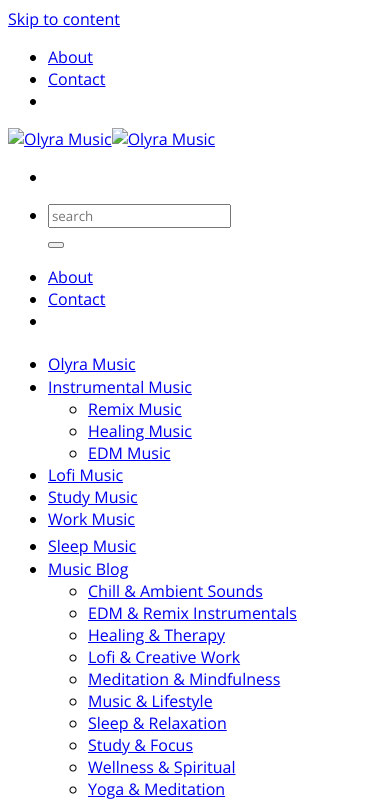Open the Meditation & Mindfulness category
The width and height of the screenshot is (375, 812).
click(x=184, y=679)
